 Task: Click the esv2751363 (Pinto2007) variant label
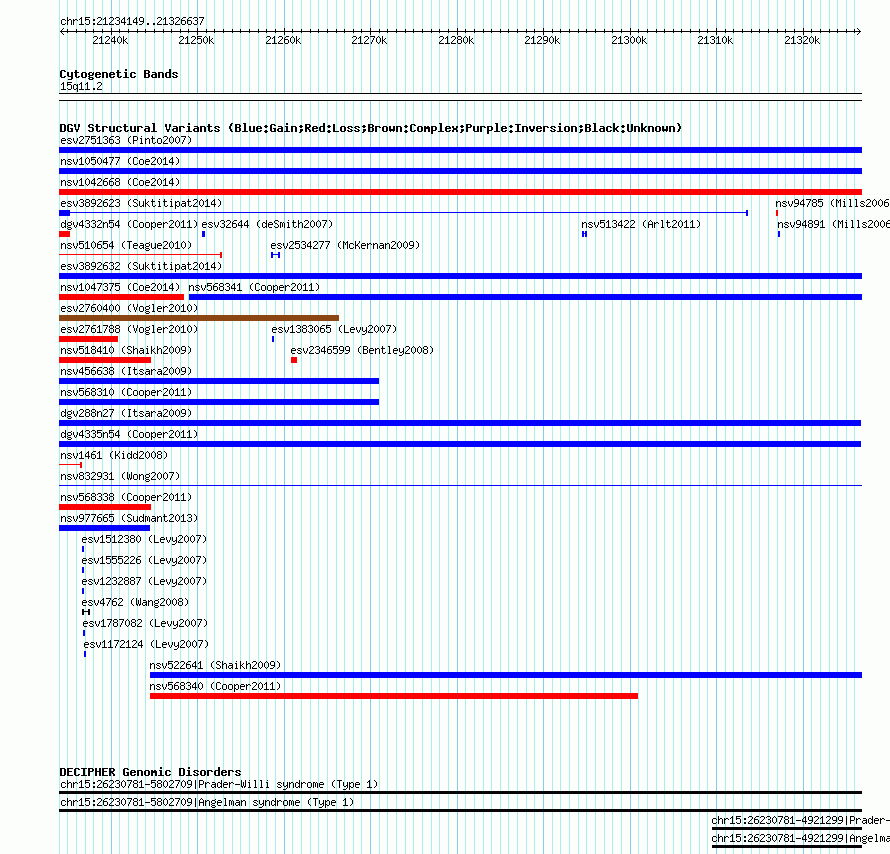[x=126, y=140]
